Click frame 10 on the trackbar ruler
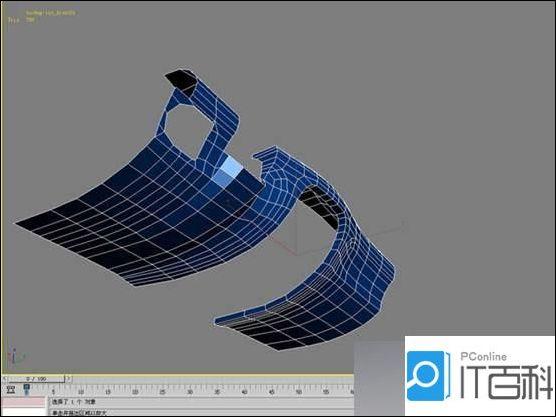Image resolution: width=556 pixels, height=417 pixels. (81, 391)
